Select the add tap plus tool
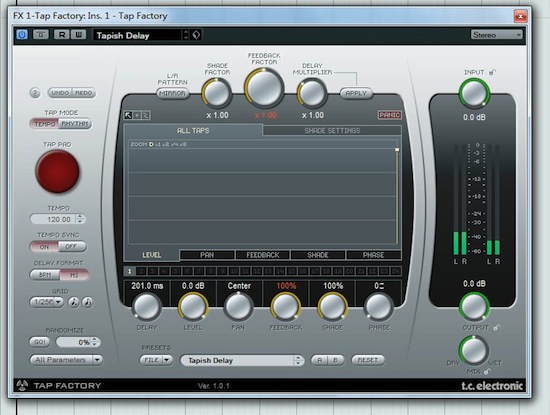Screen dimensions: 550x415 [137, 115]
